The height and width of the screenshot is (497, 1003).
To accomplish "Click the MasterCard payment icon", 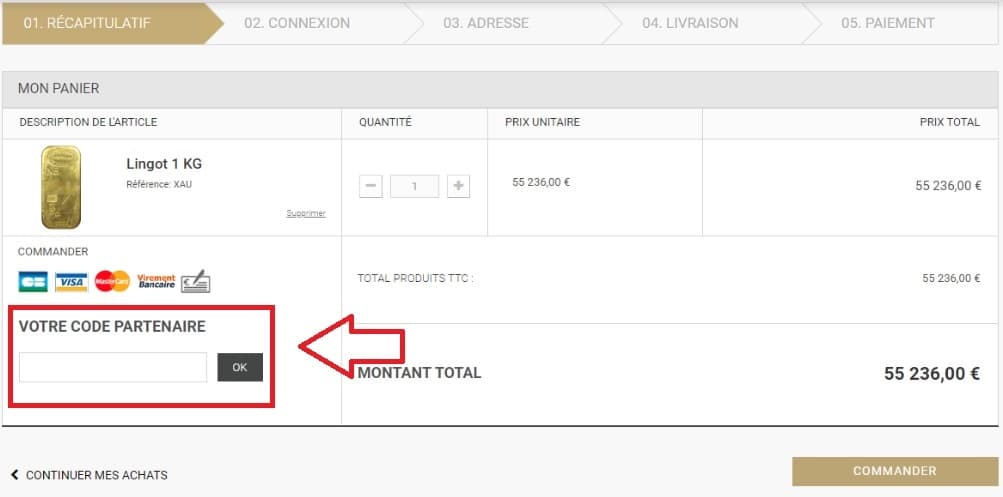I will click(x=112, y=281).
